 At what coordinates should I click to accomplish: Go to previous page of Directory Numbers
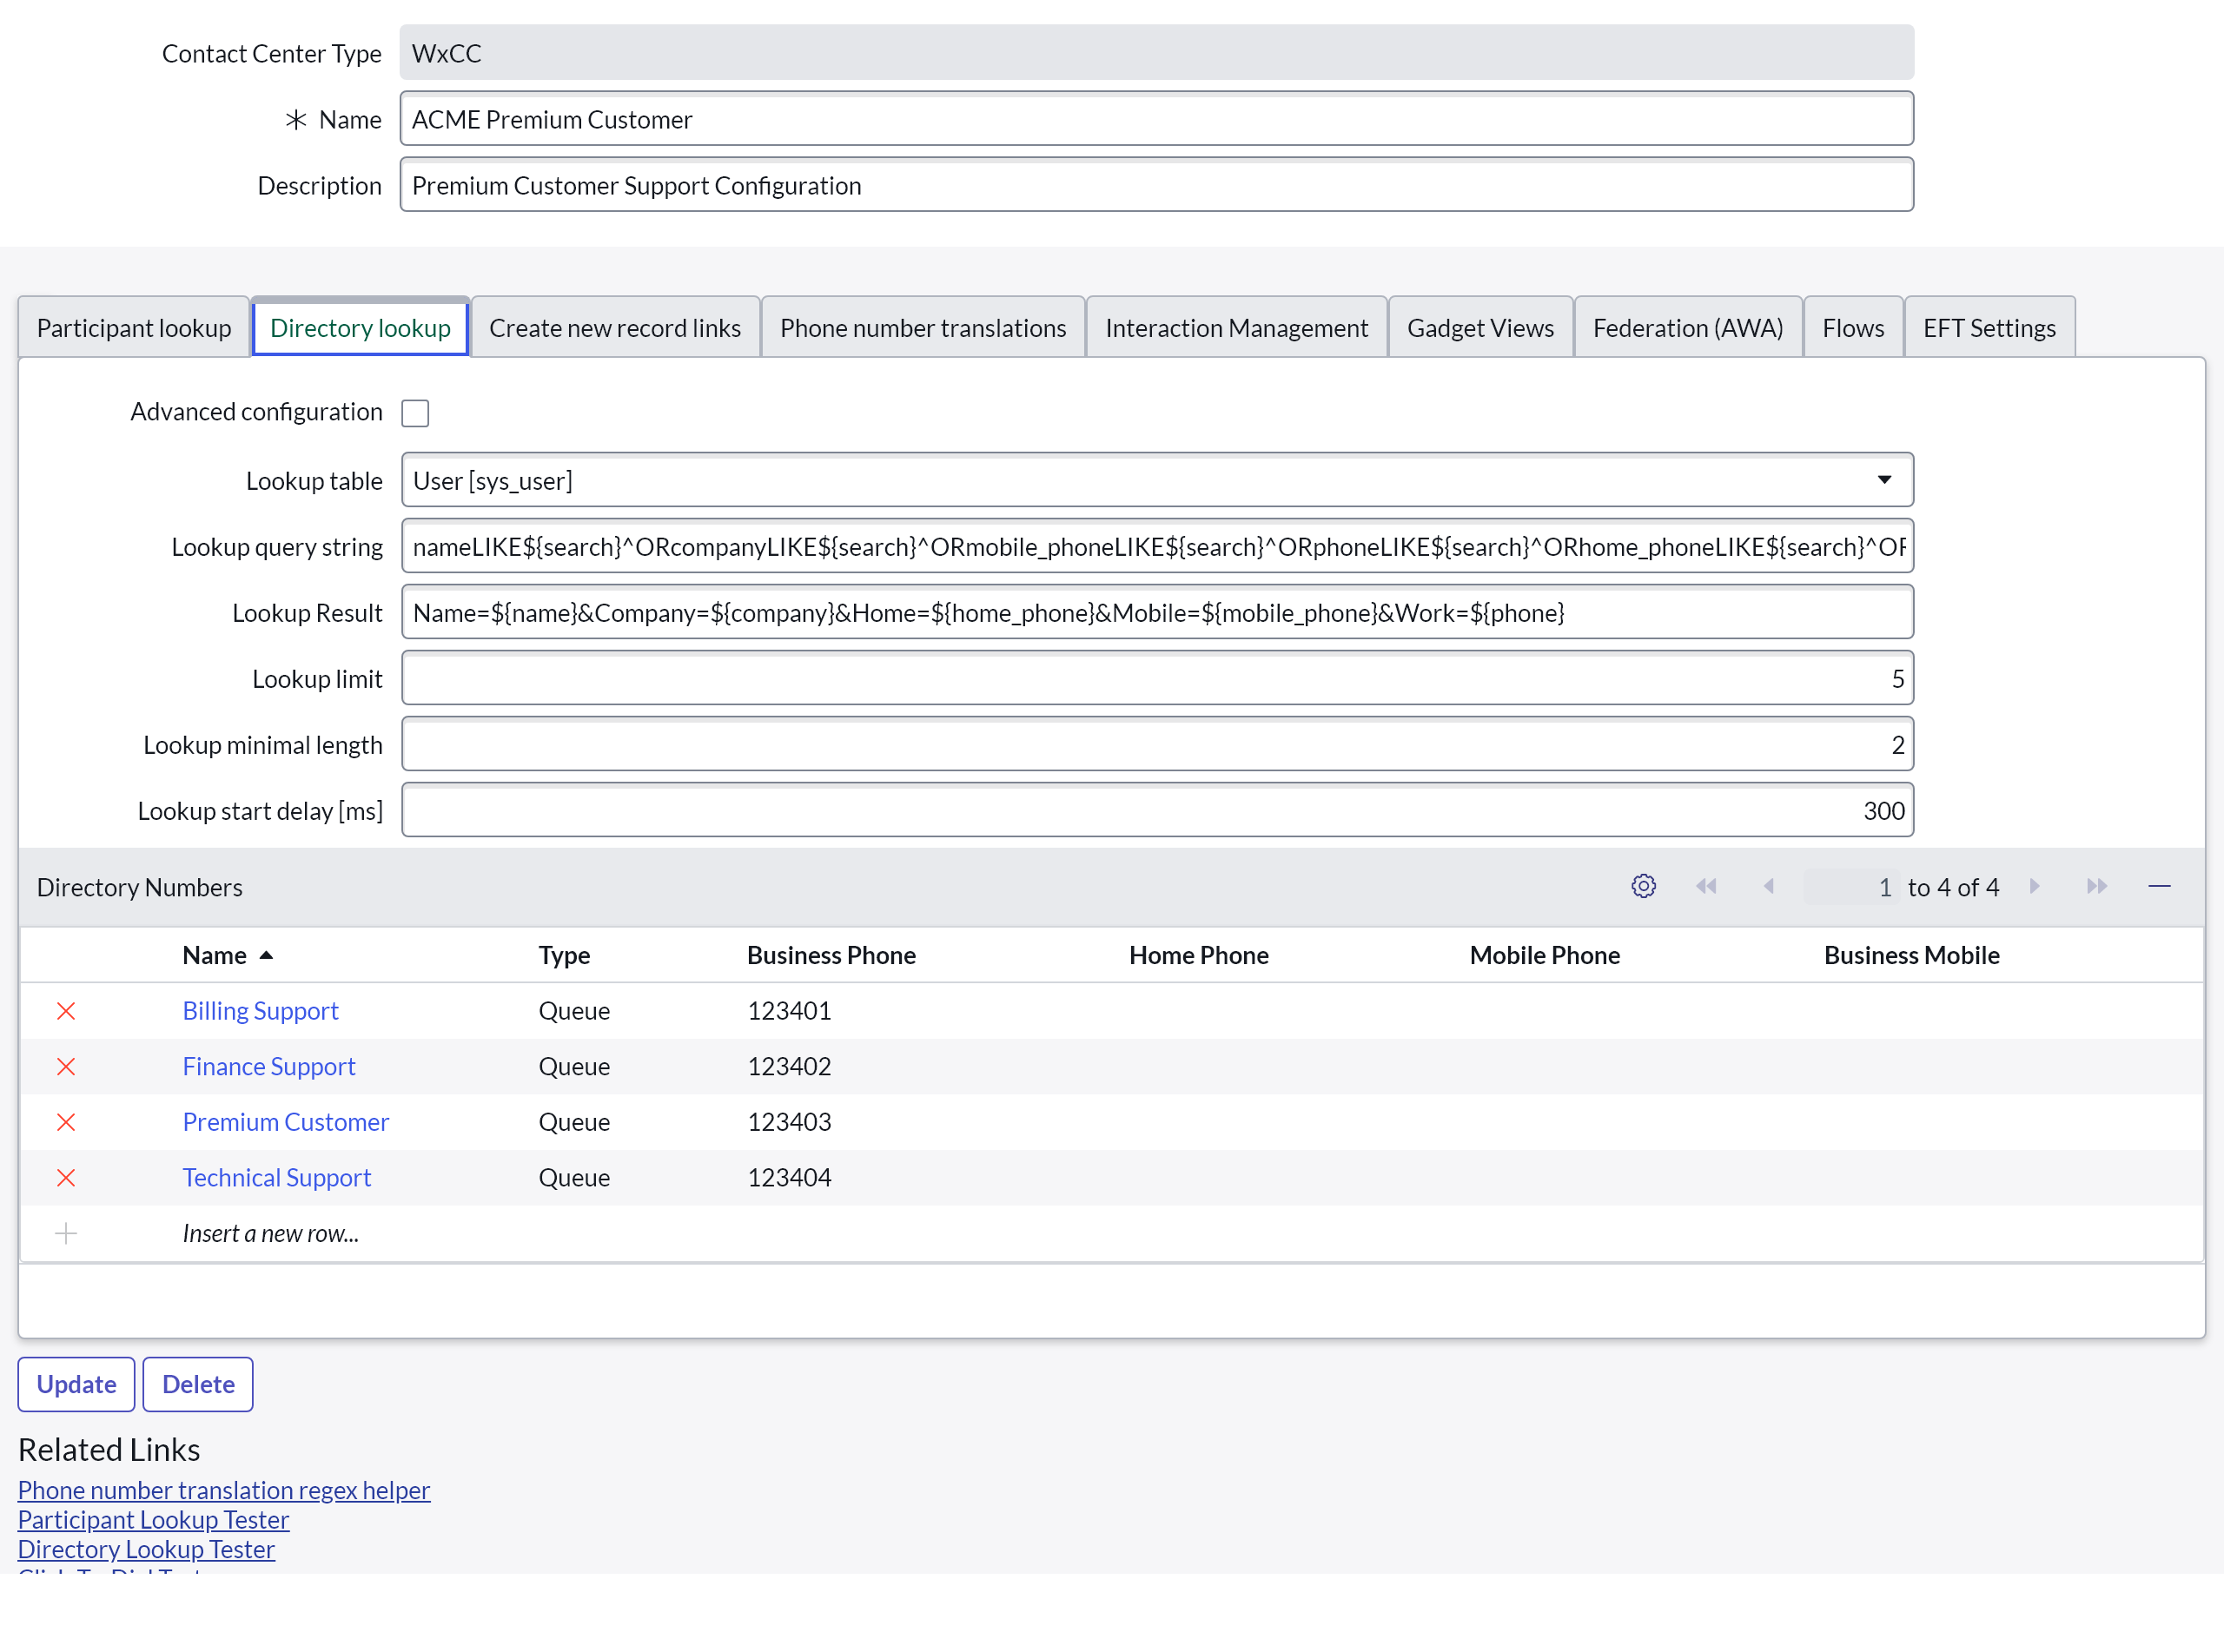1768,886
